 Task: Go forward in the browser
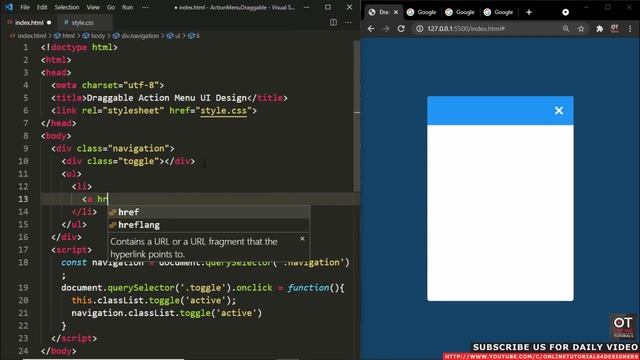tap(386, 29)
